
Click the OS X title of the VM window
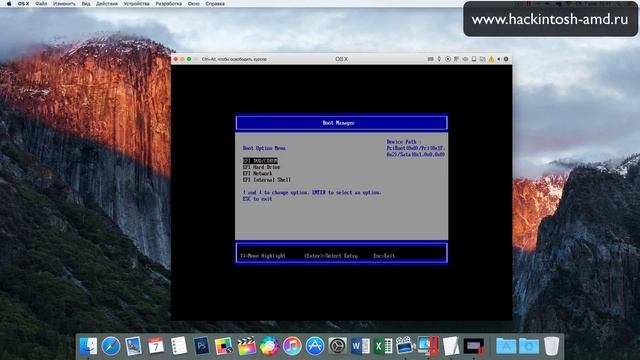(x=342, y=59)
